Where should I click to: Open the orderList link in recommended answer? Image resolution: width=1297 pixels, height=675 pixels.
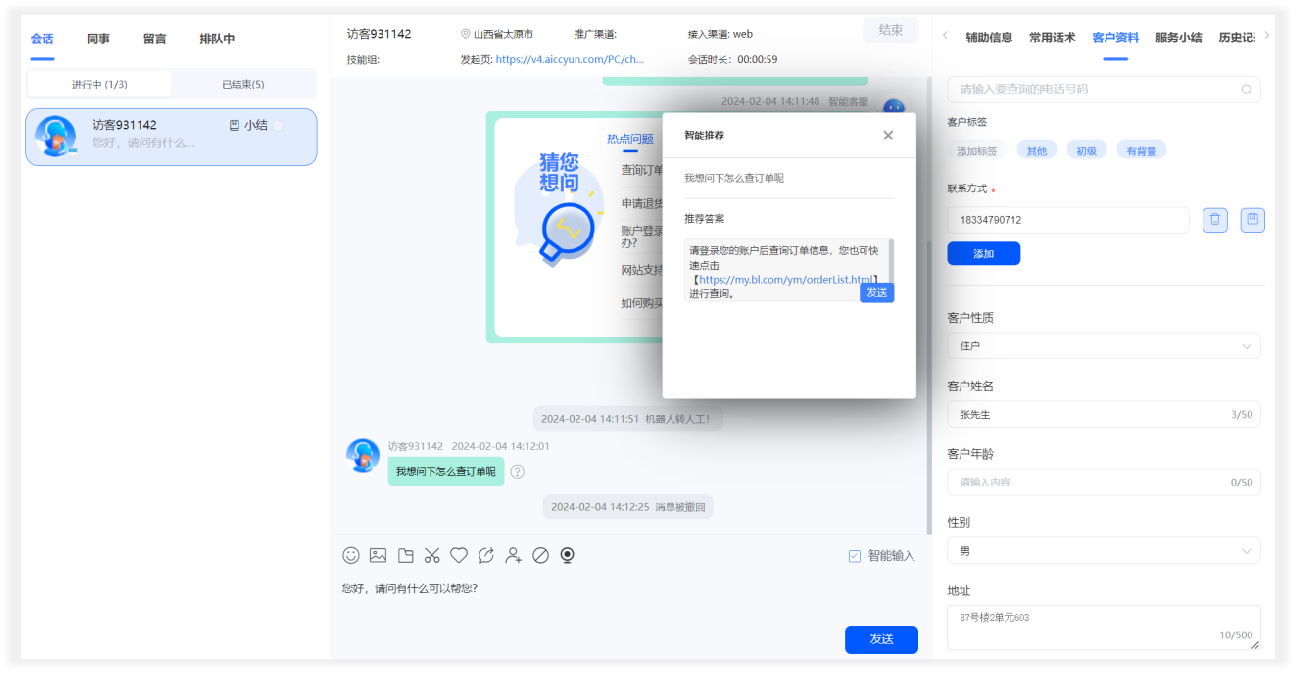(x=785, y=280)
